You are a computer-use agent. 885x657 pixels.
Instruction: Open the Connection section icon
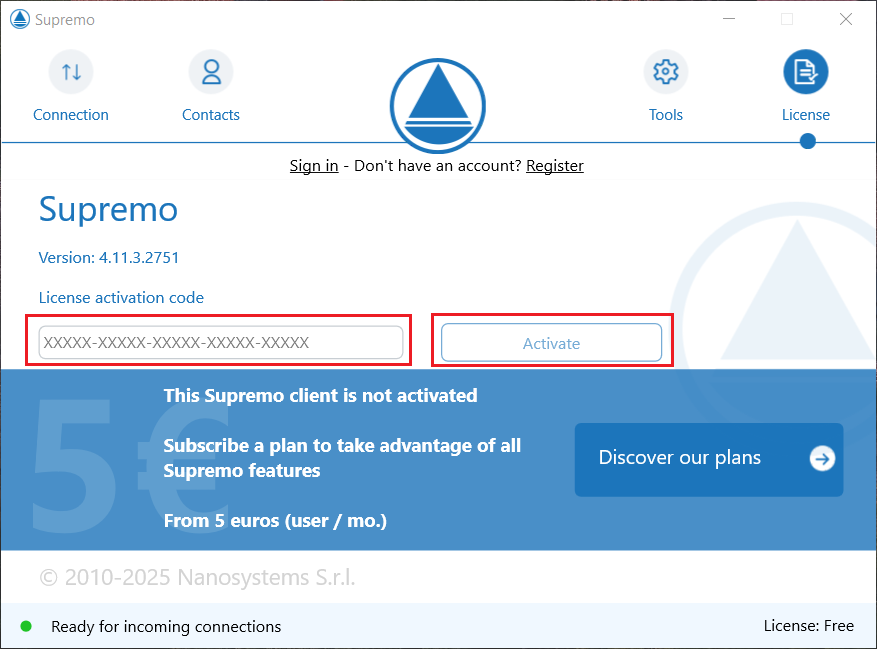pos(71,72)
